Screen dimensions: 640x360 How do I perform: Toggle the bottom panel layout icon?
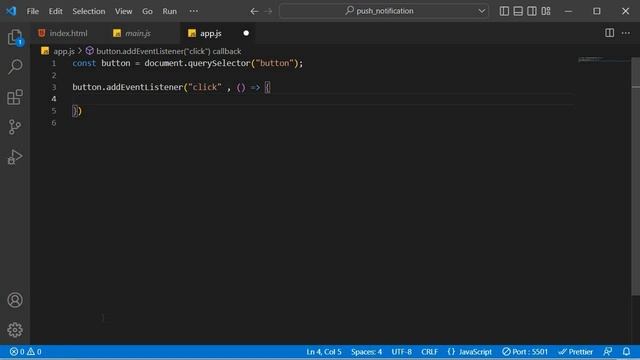pyautogui.click(x=518, y=11)
